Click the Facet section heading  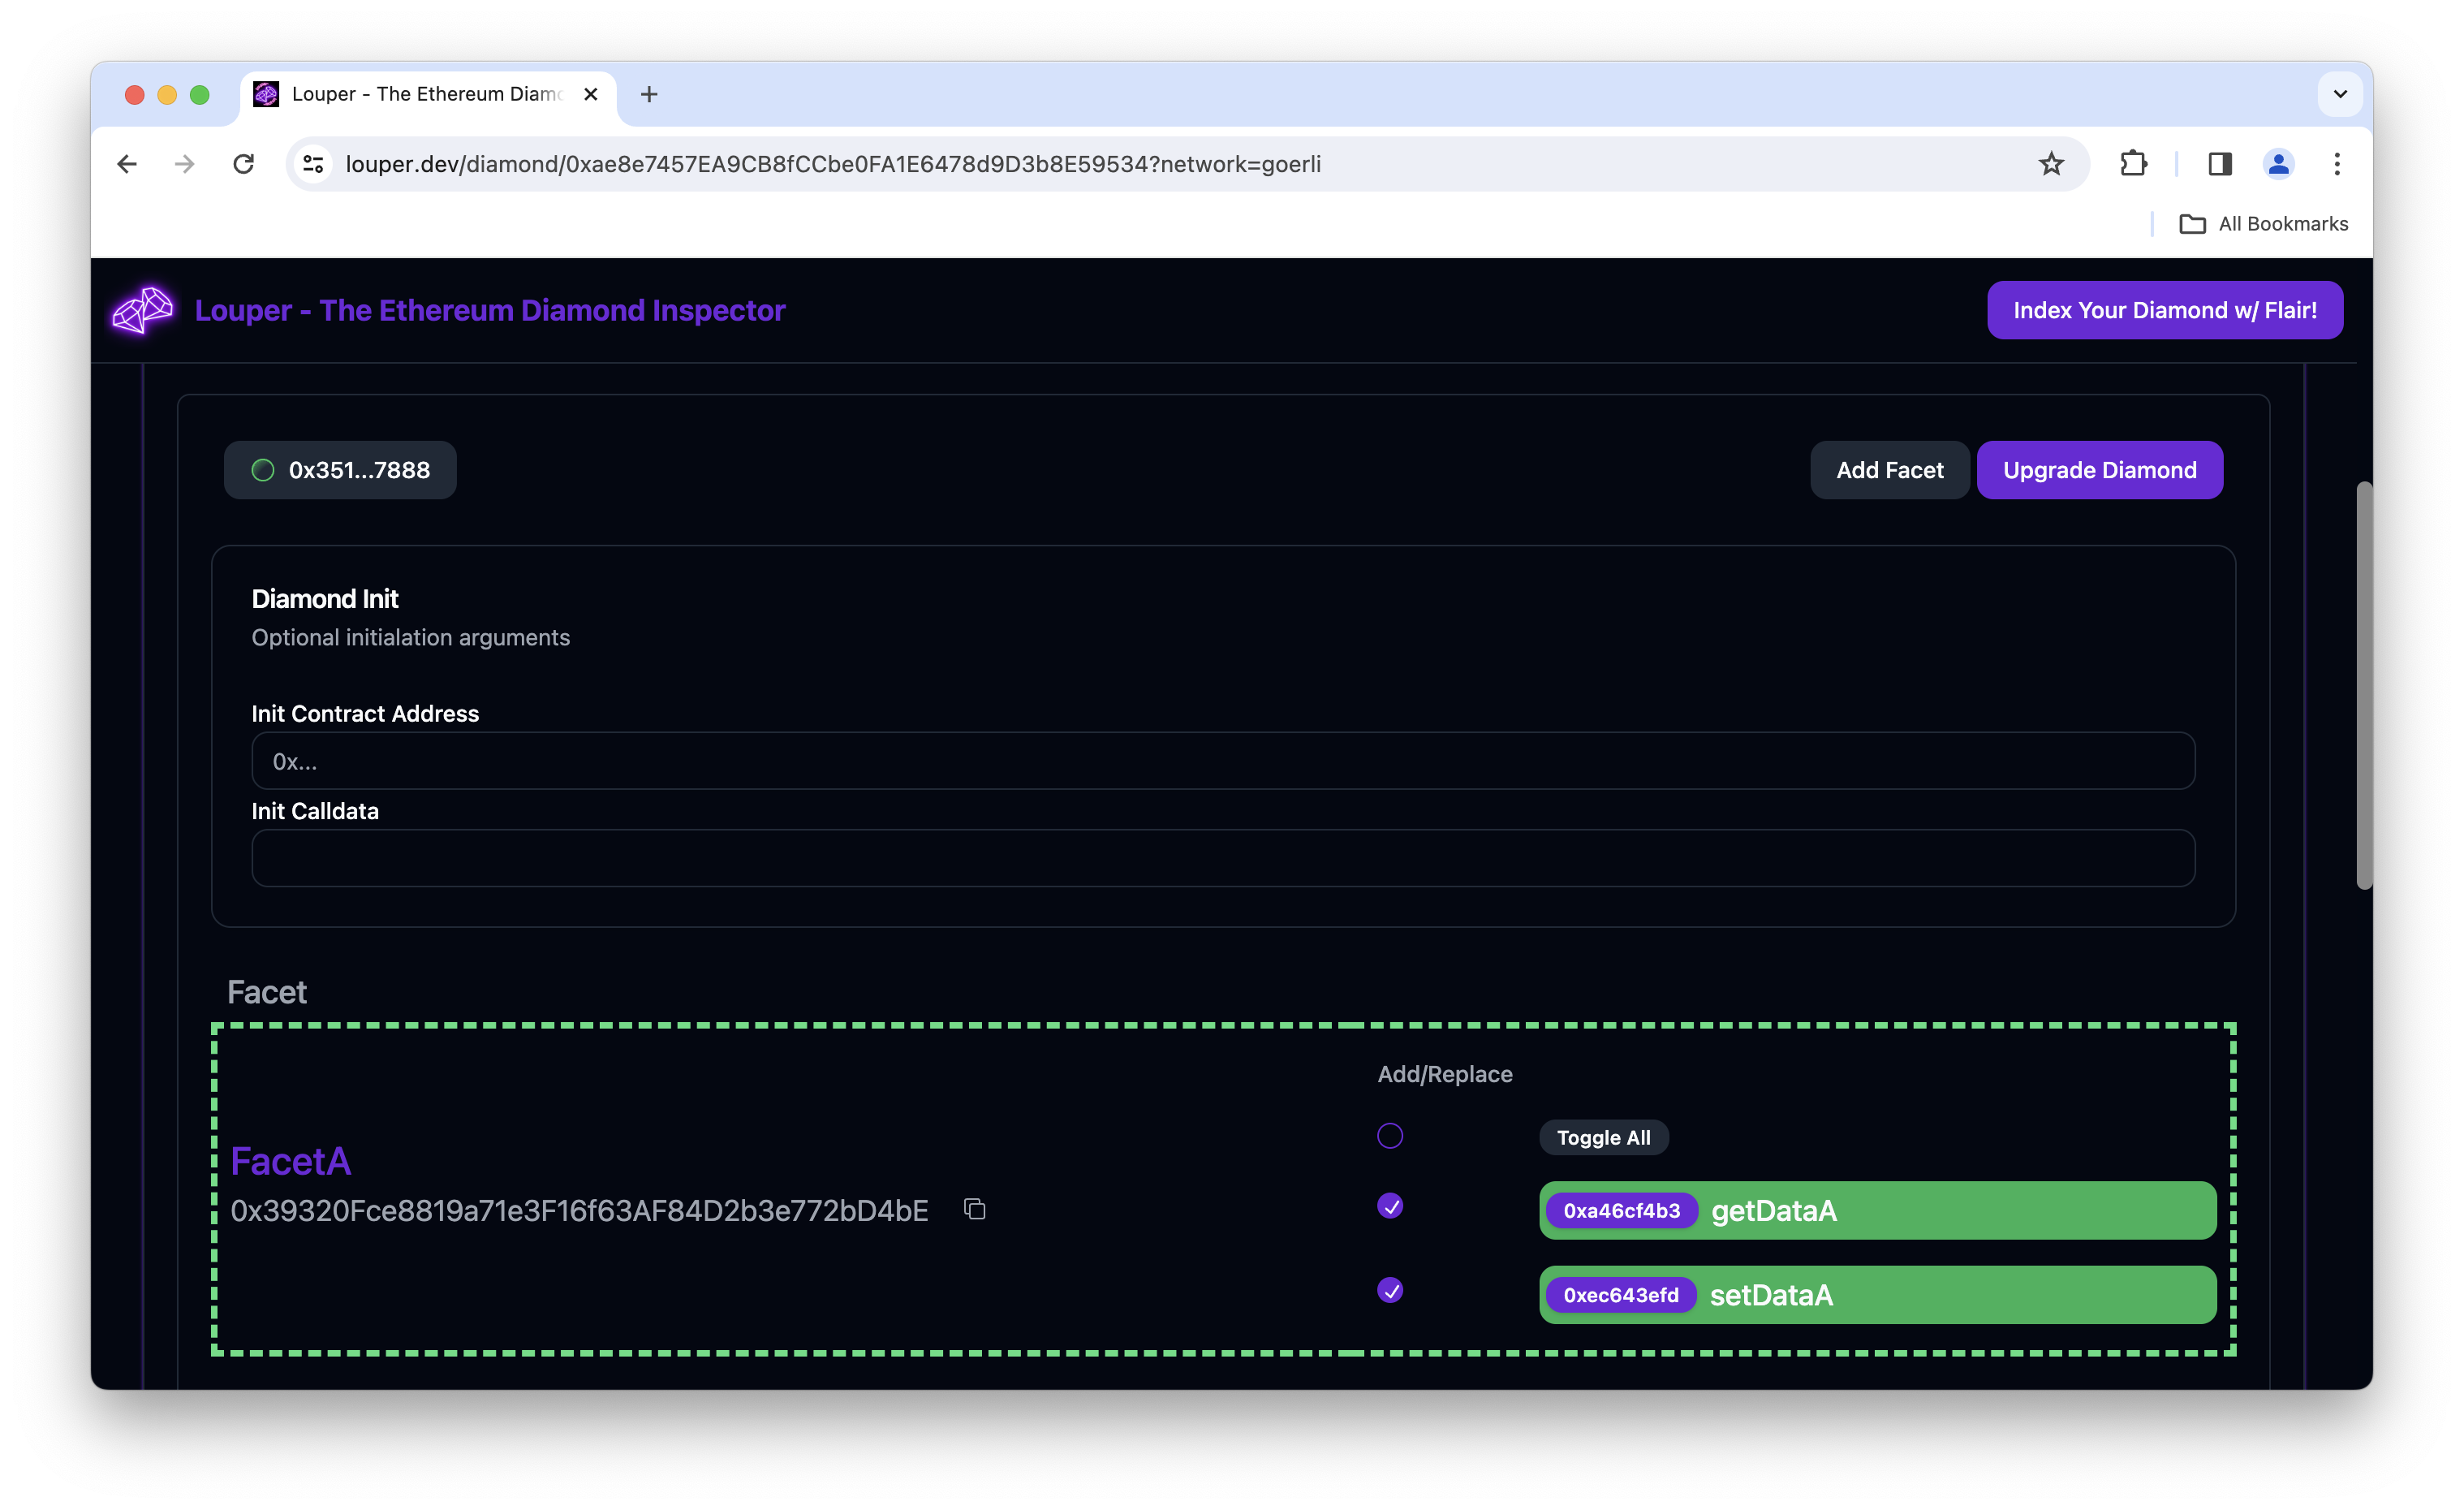tap(267, 992)
